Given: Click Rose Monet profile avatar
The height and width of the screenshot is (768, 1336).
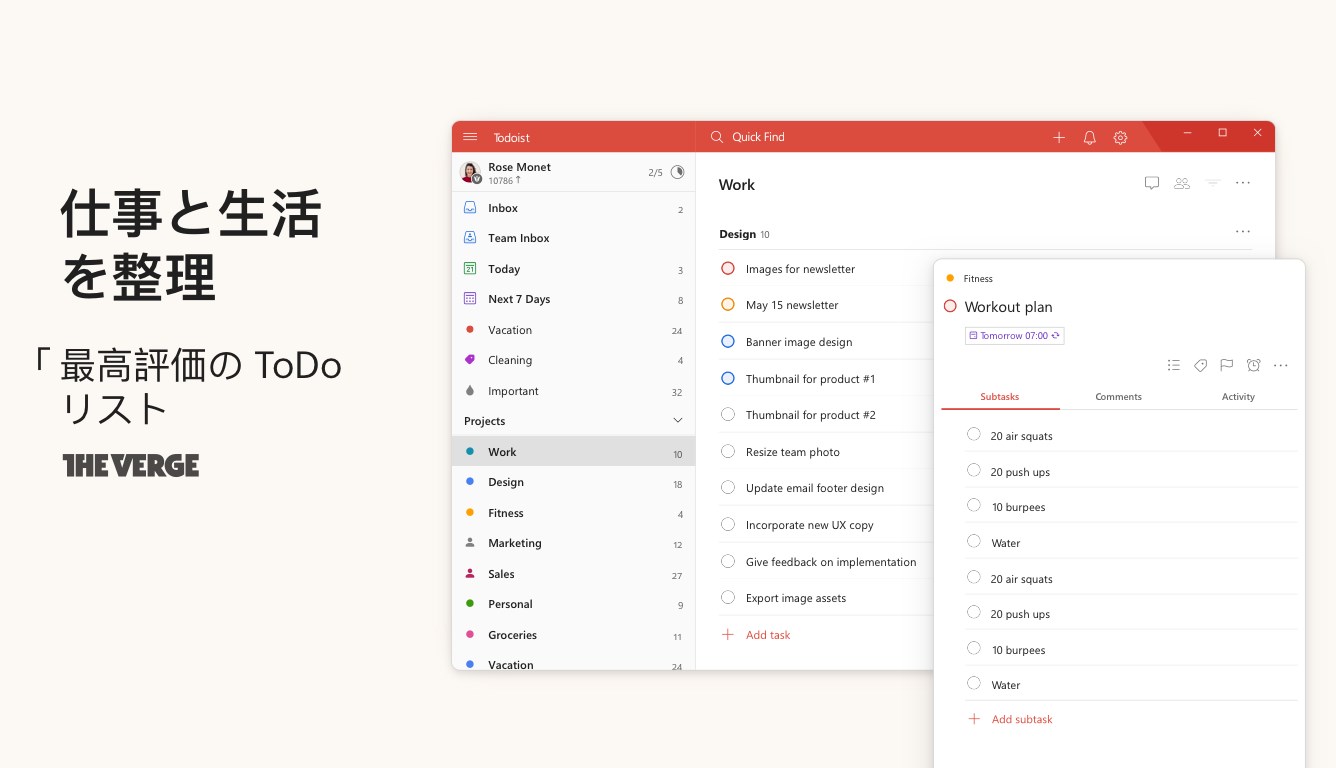Looking at the screenshot, I should point(470,172).
